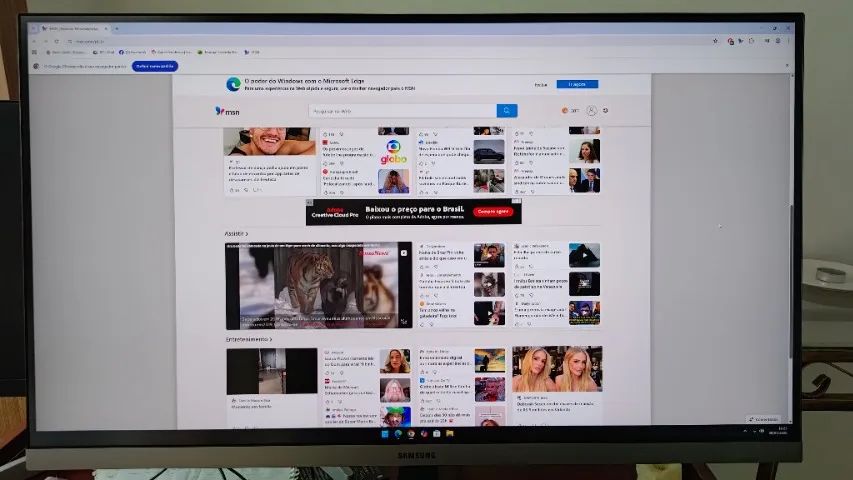The width and height of the screenshot is (853, 480).
Task: Expand the Assistir section chevron
Action: tap(247, 233)
